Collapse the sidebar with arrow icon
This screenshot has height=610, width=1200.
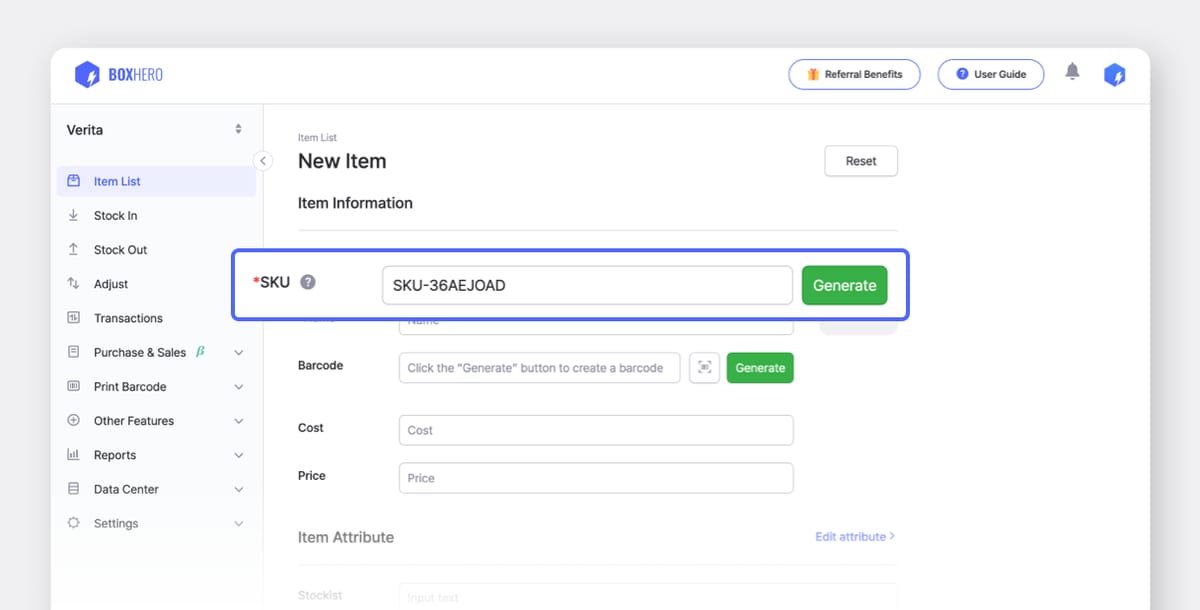point(263,161)
